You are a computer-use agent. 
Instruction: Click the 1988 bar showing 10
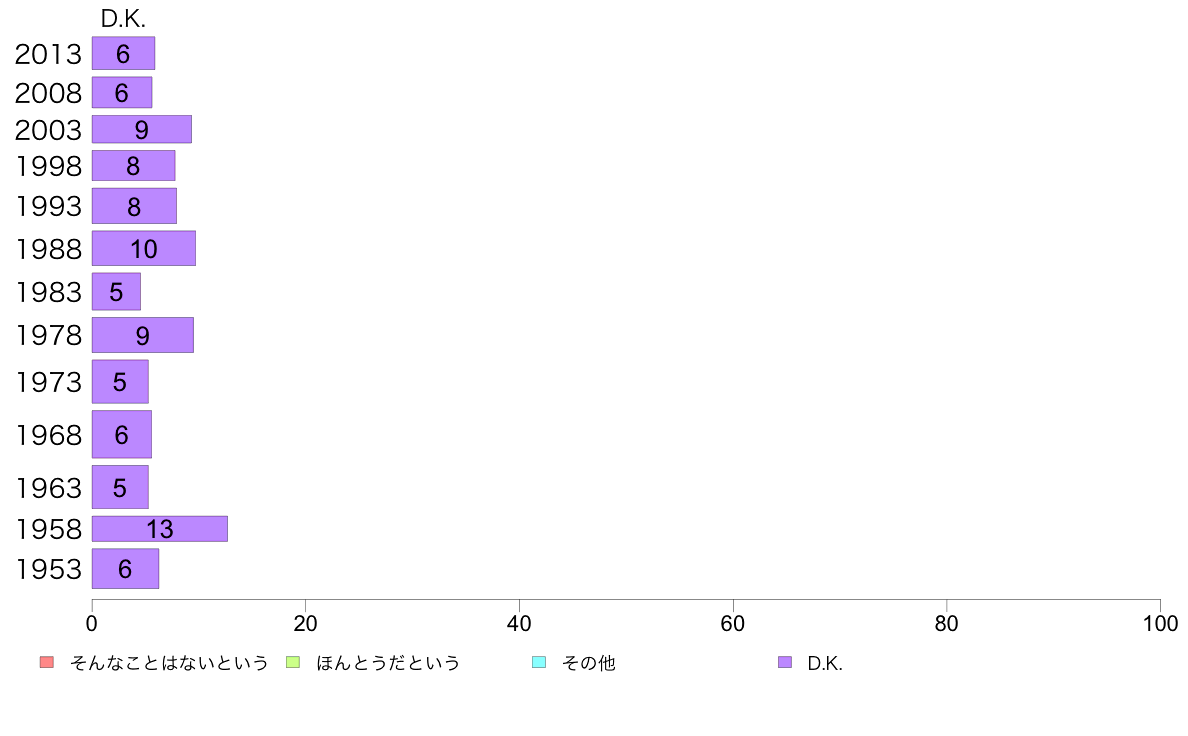144,249
